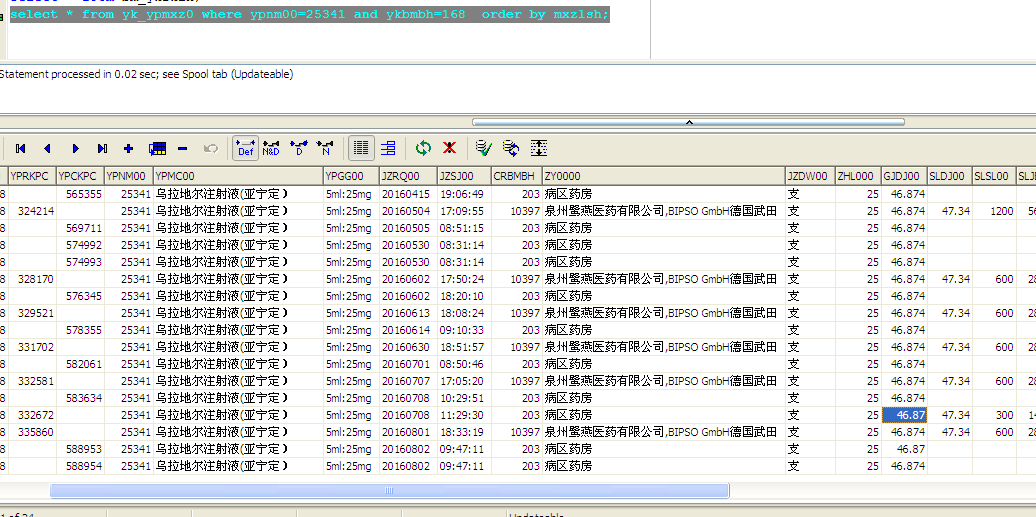Go to the first record
This screenshot has height=517, width=1036.
point(20,149)
